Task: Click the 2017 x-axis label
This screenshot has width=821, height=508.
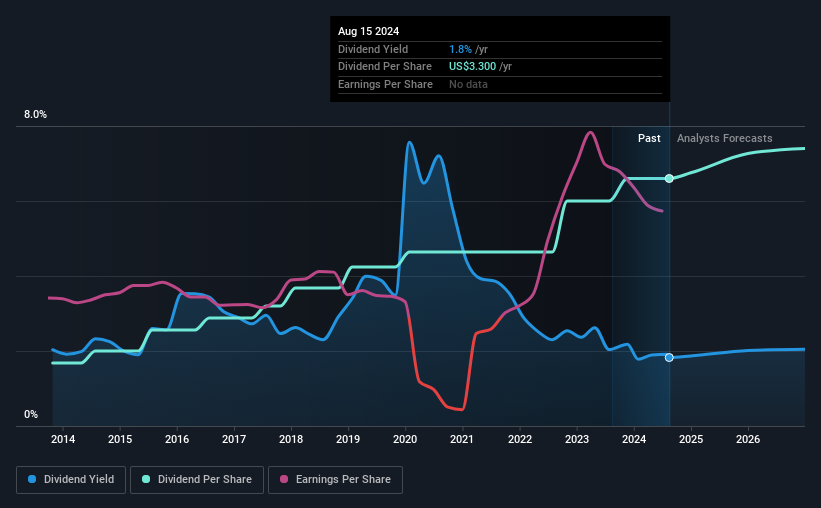Action: (234, 439)
